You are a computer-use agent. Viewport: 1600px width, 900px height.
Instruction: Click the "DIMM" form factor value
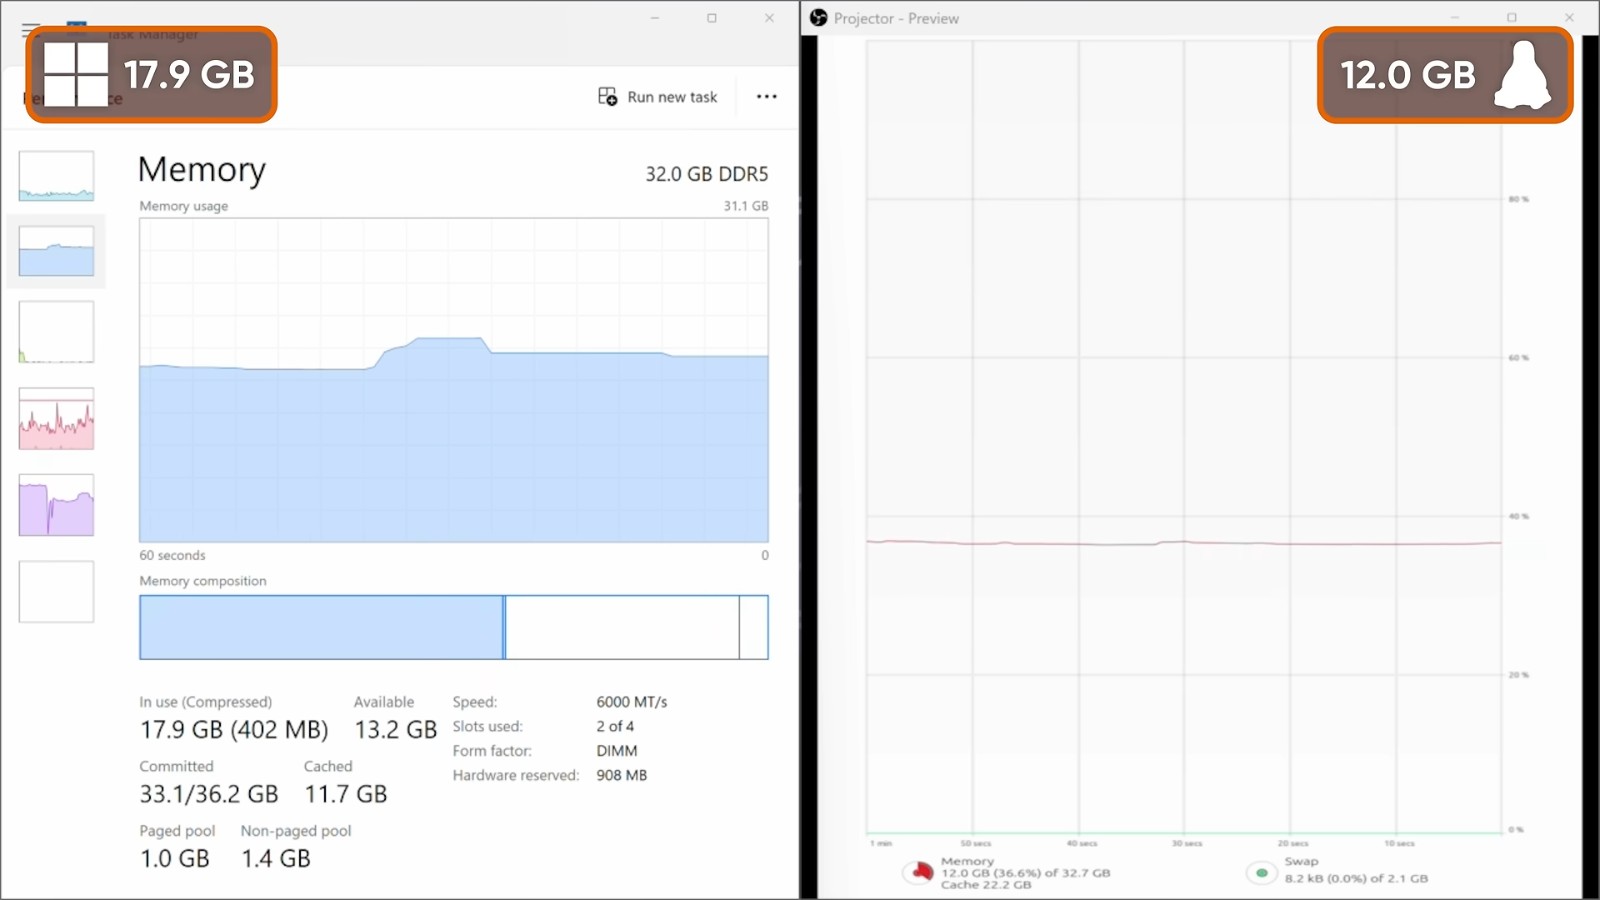click(x=617, y=751)
